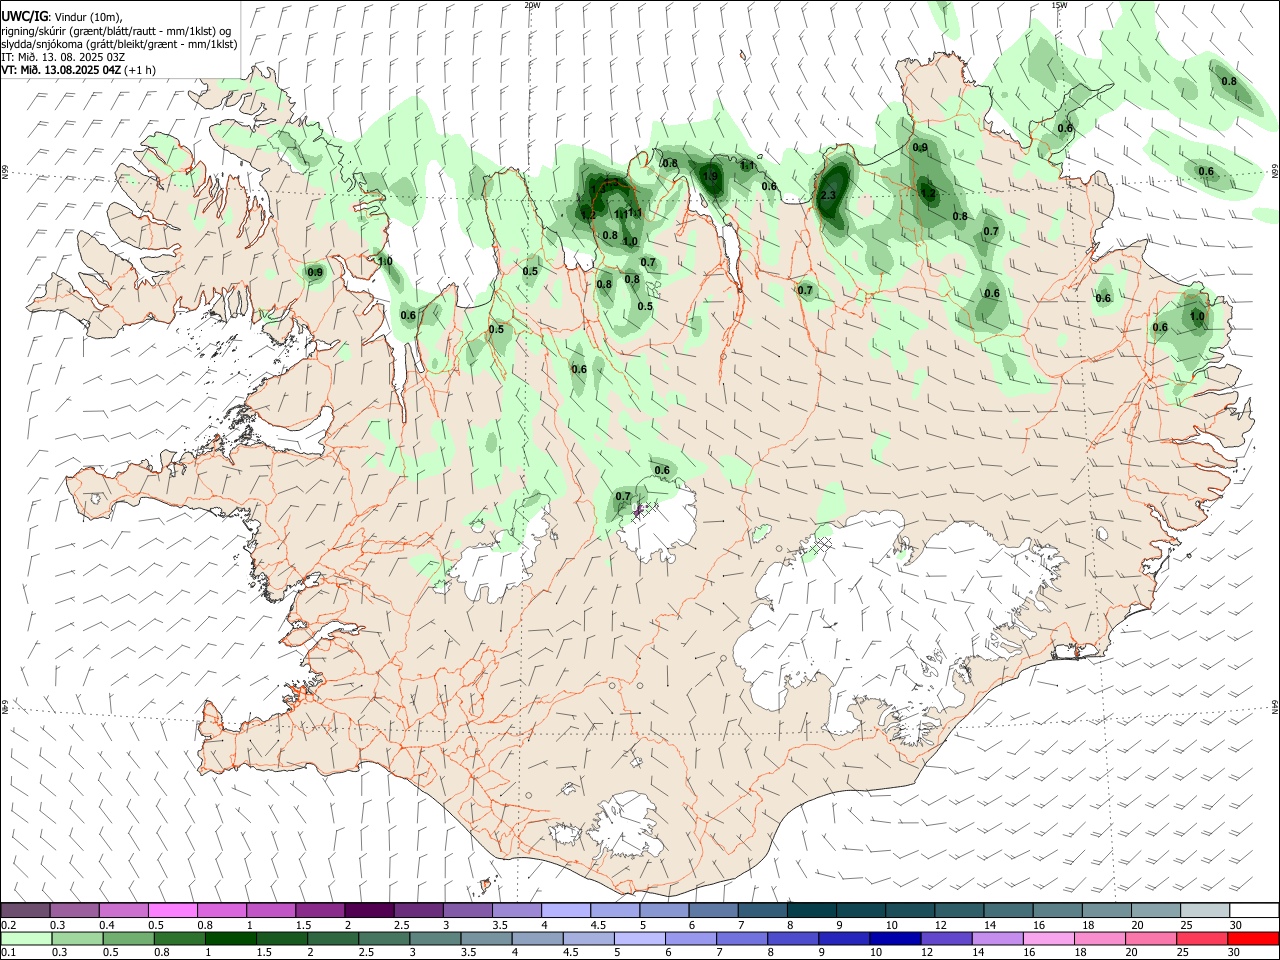This screenshot has height=960, width=1280.
Task: Click the 20W longitude label
Action: (x=532, y=5)
